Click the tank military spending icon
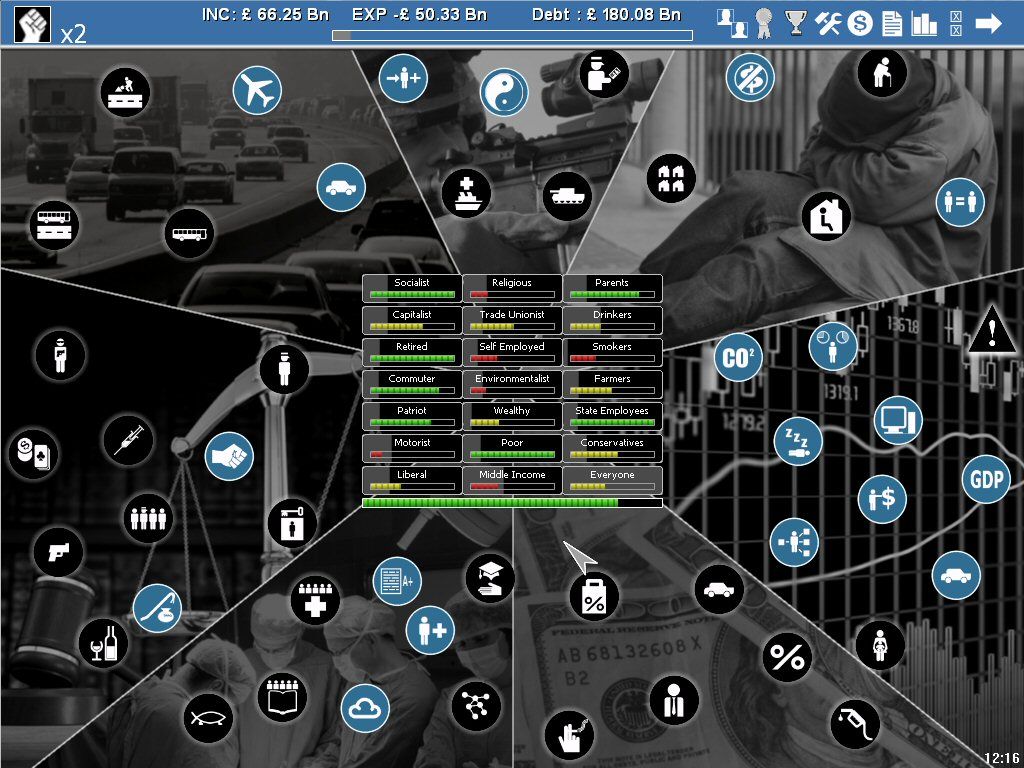 (567, 196)
